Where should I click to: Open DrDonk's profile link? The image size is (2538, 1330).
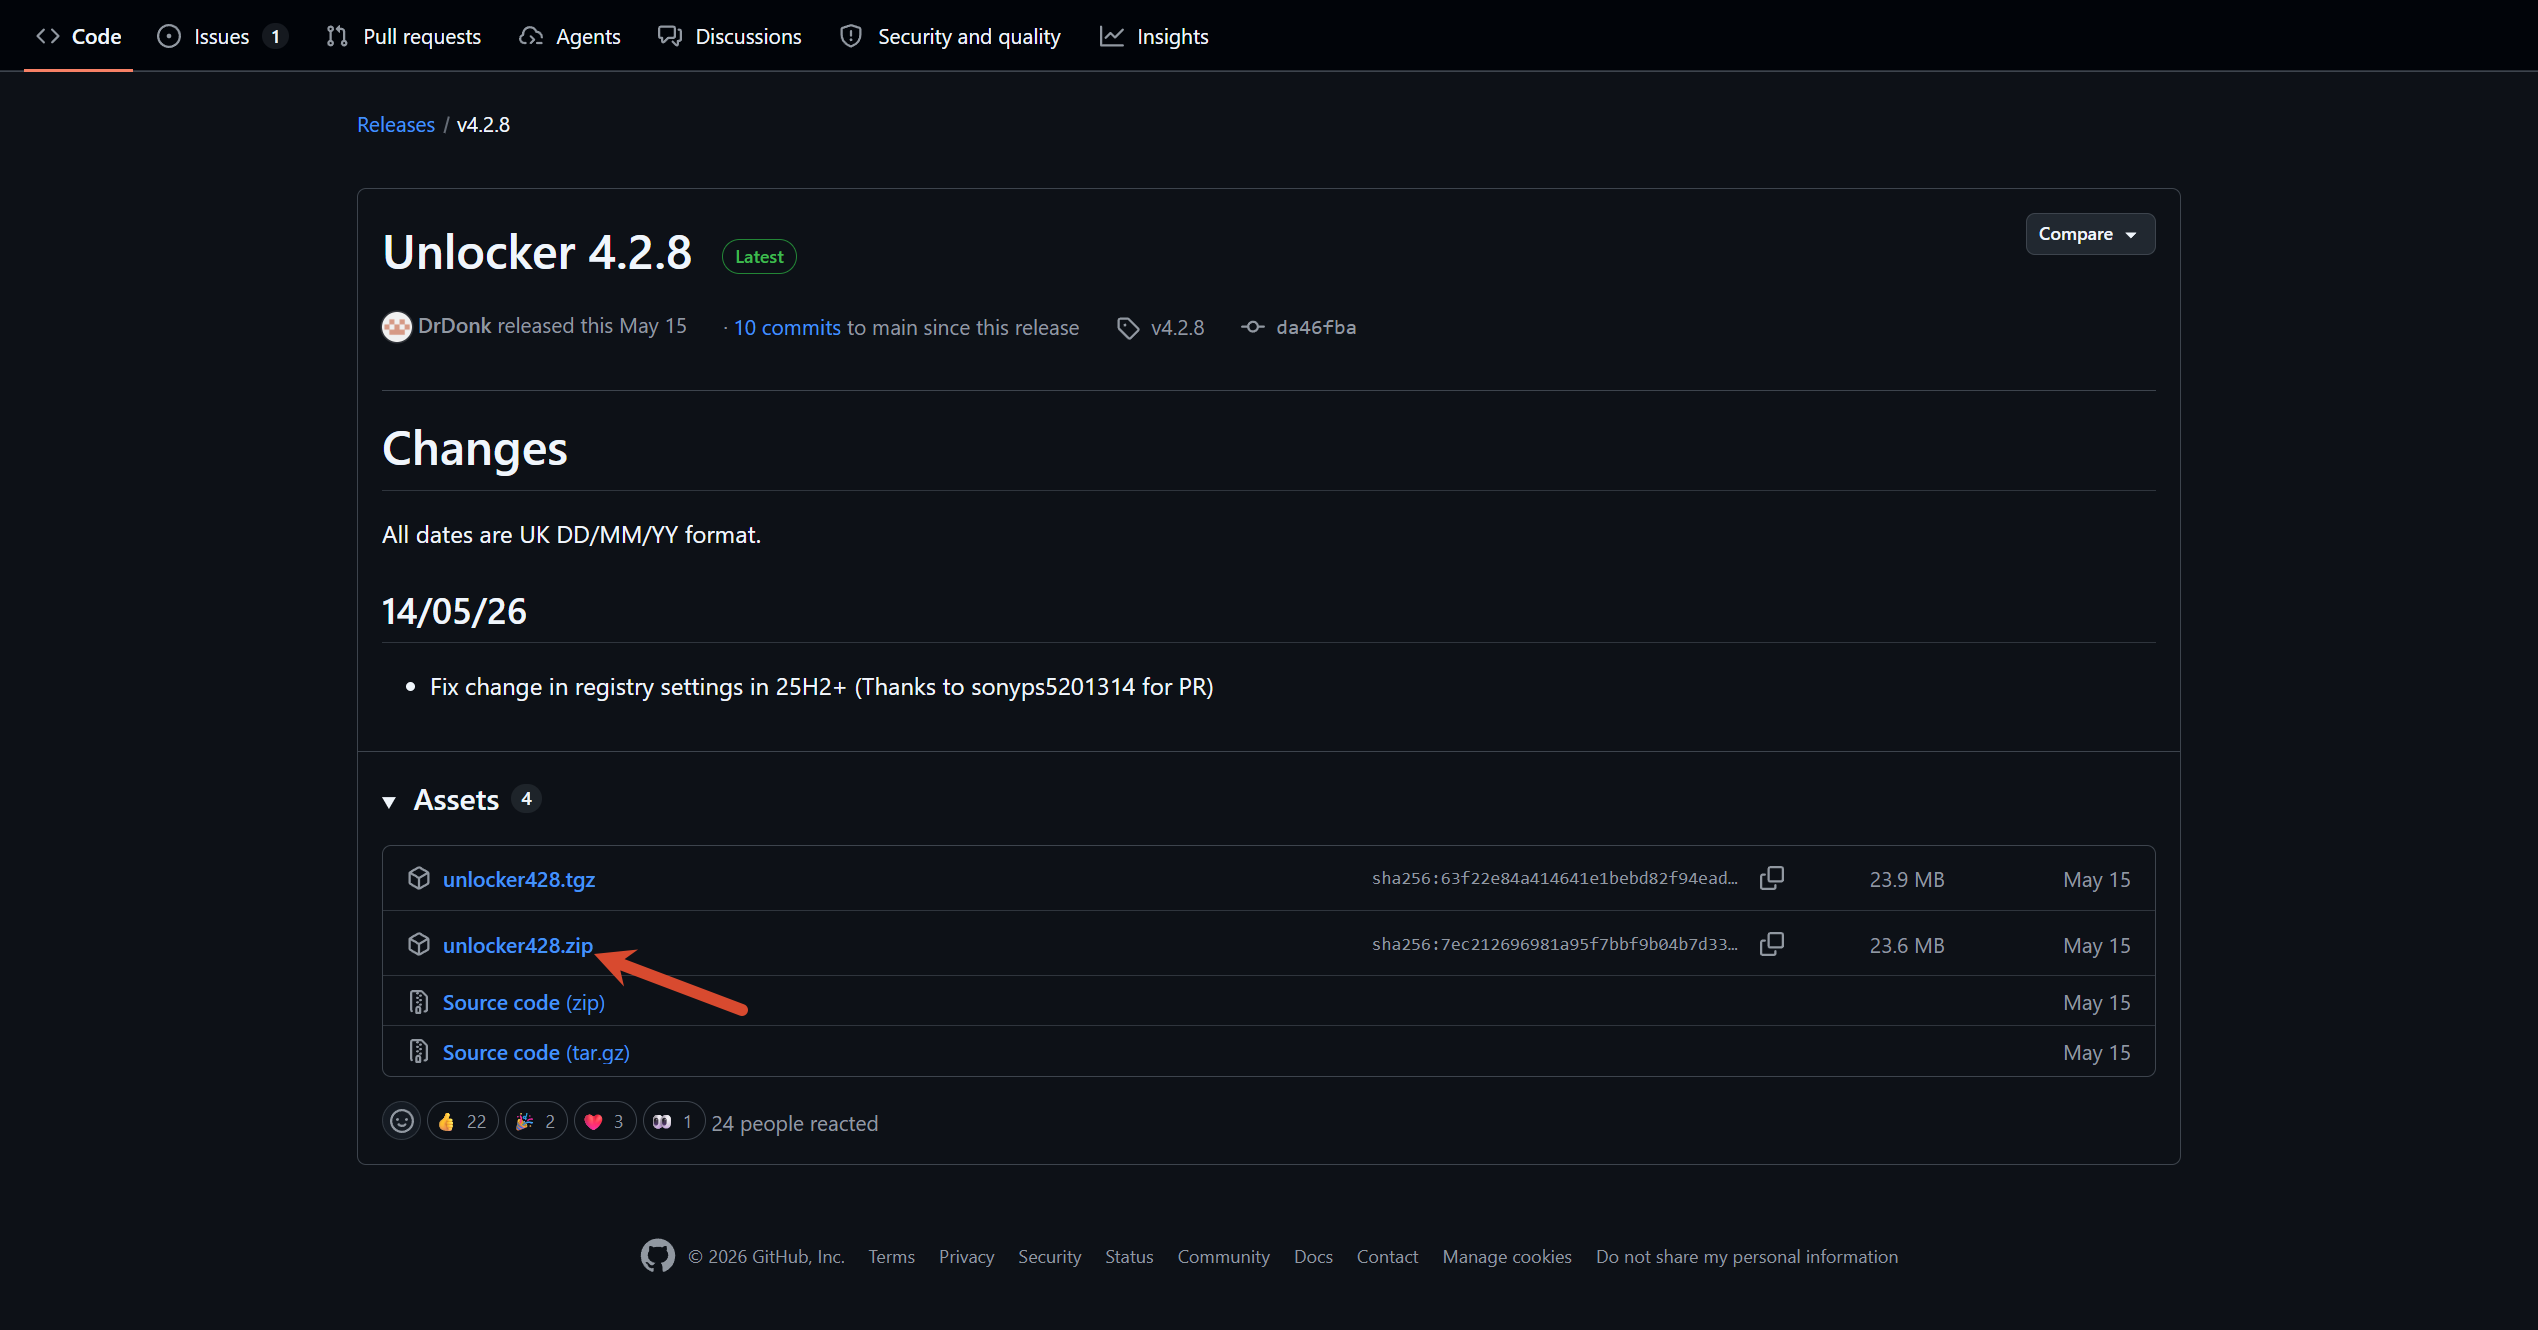[x=455, y=326]
